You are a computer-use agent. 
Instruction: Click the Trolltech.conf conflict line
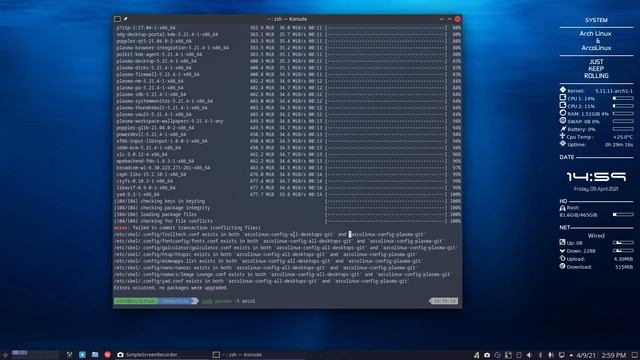click(x=269, y=234)
